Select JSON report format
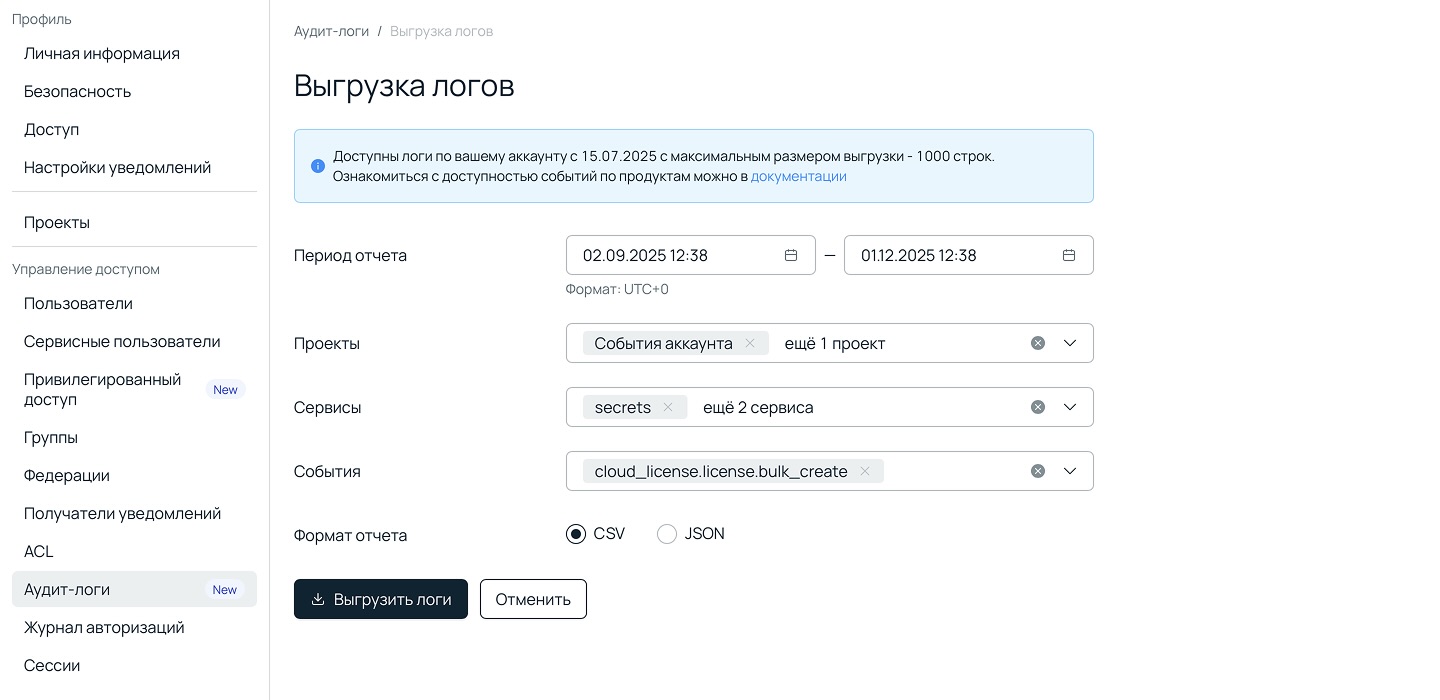This screenshot has width=1440, height=700. tap(667, 534)
